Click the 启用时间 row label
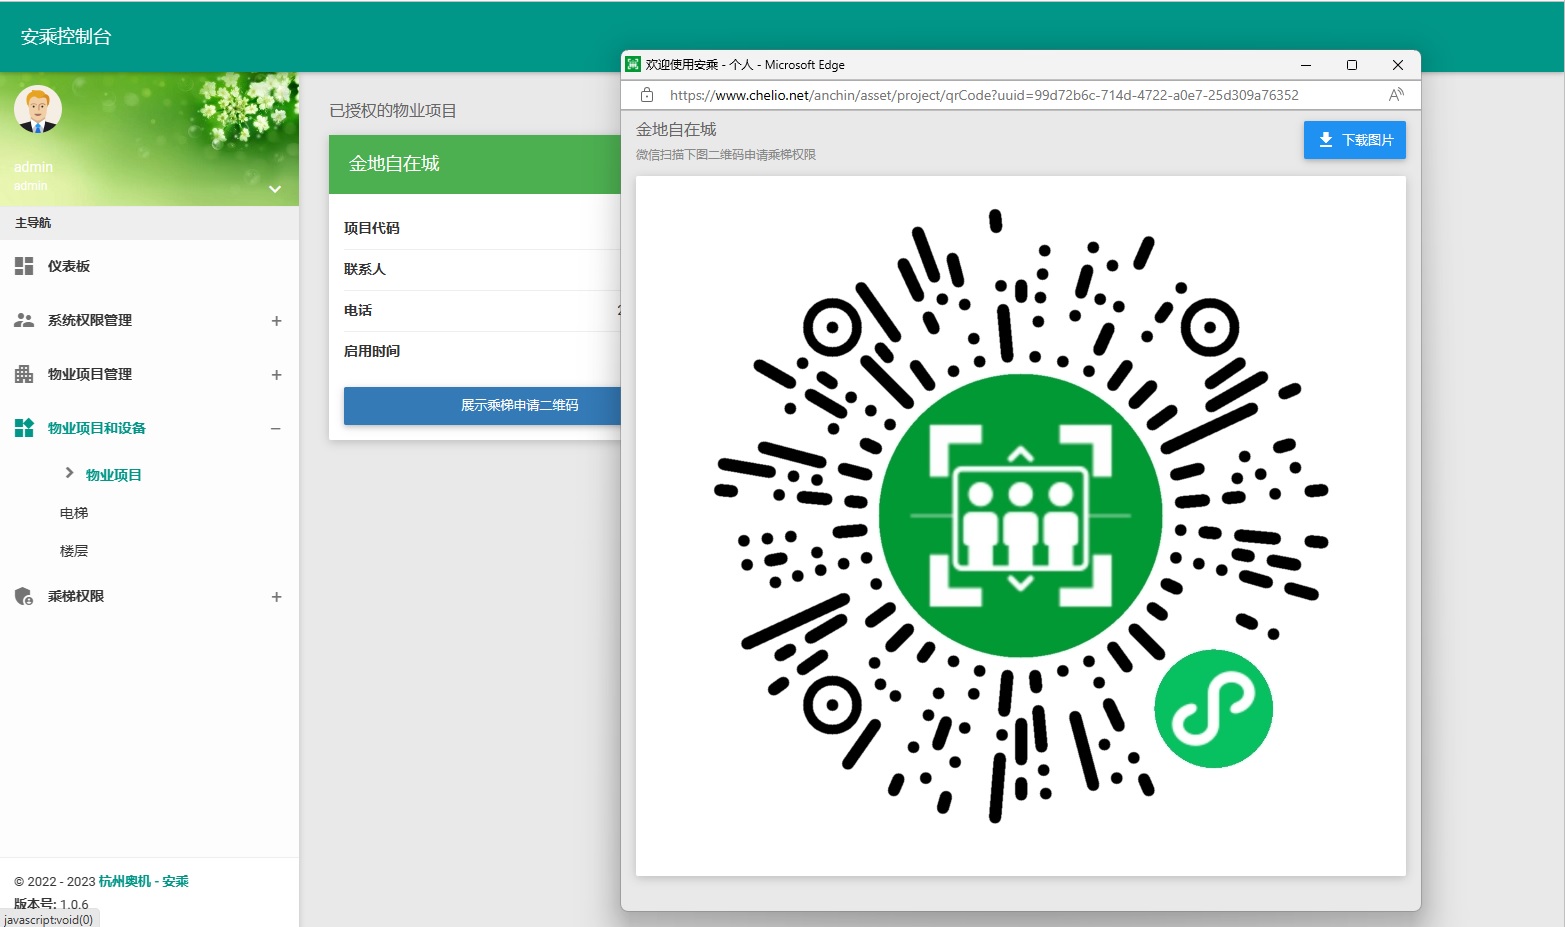 372,351
